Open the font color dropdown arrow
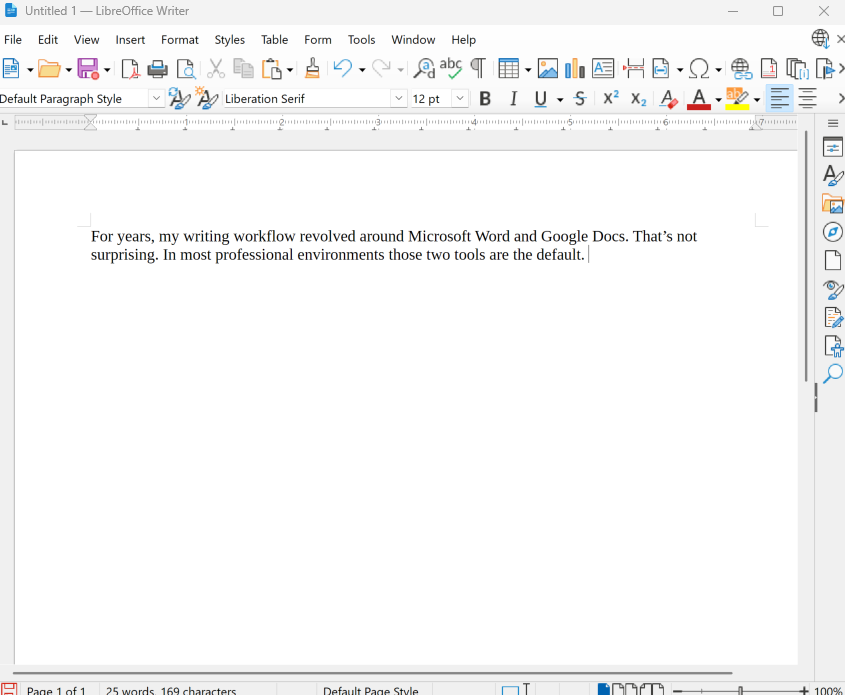 tap(718, 100)
